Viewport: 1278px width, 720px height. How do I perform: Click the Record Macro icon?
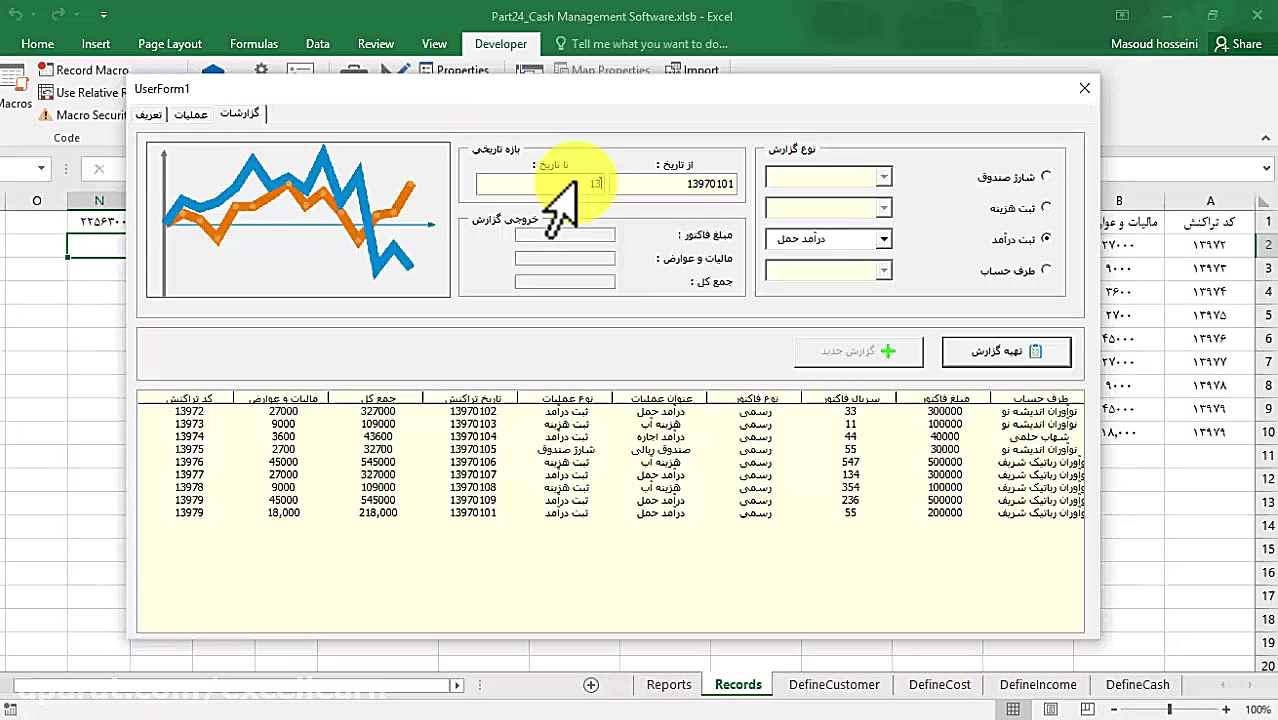(x=46, y=70)
